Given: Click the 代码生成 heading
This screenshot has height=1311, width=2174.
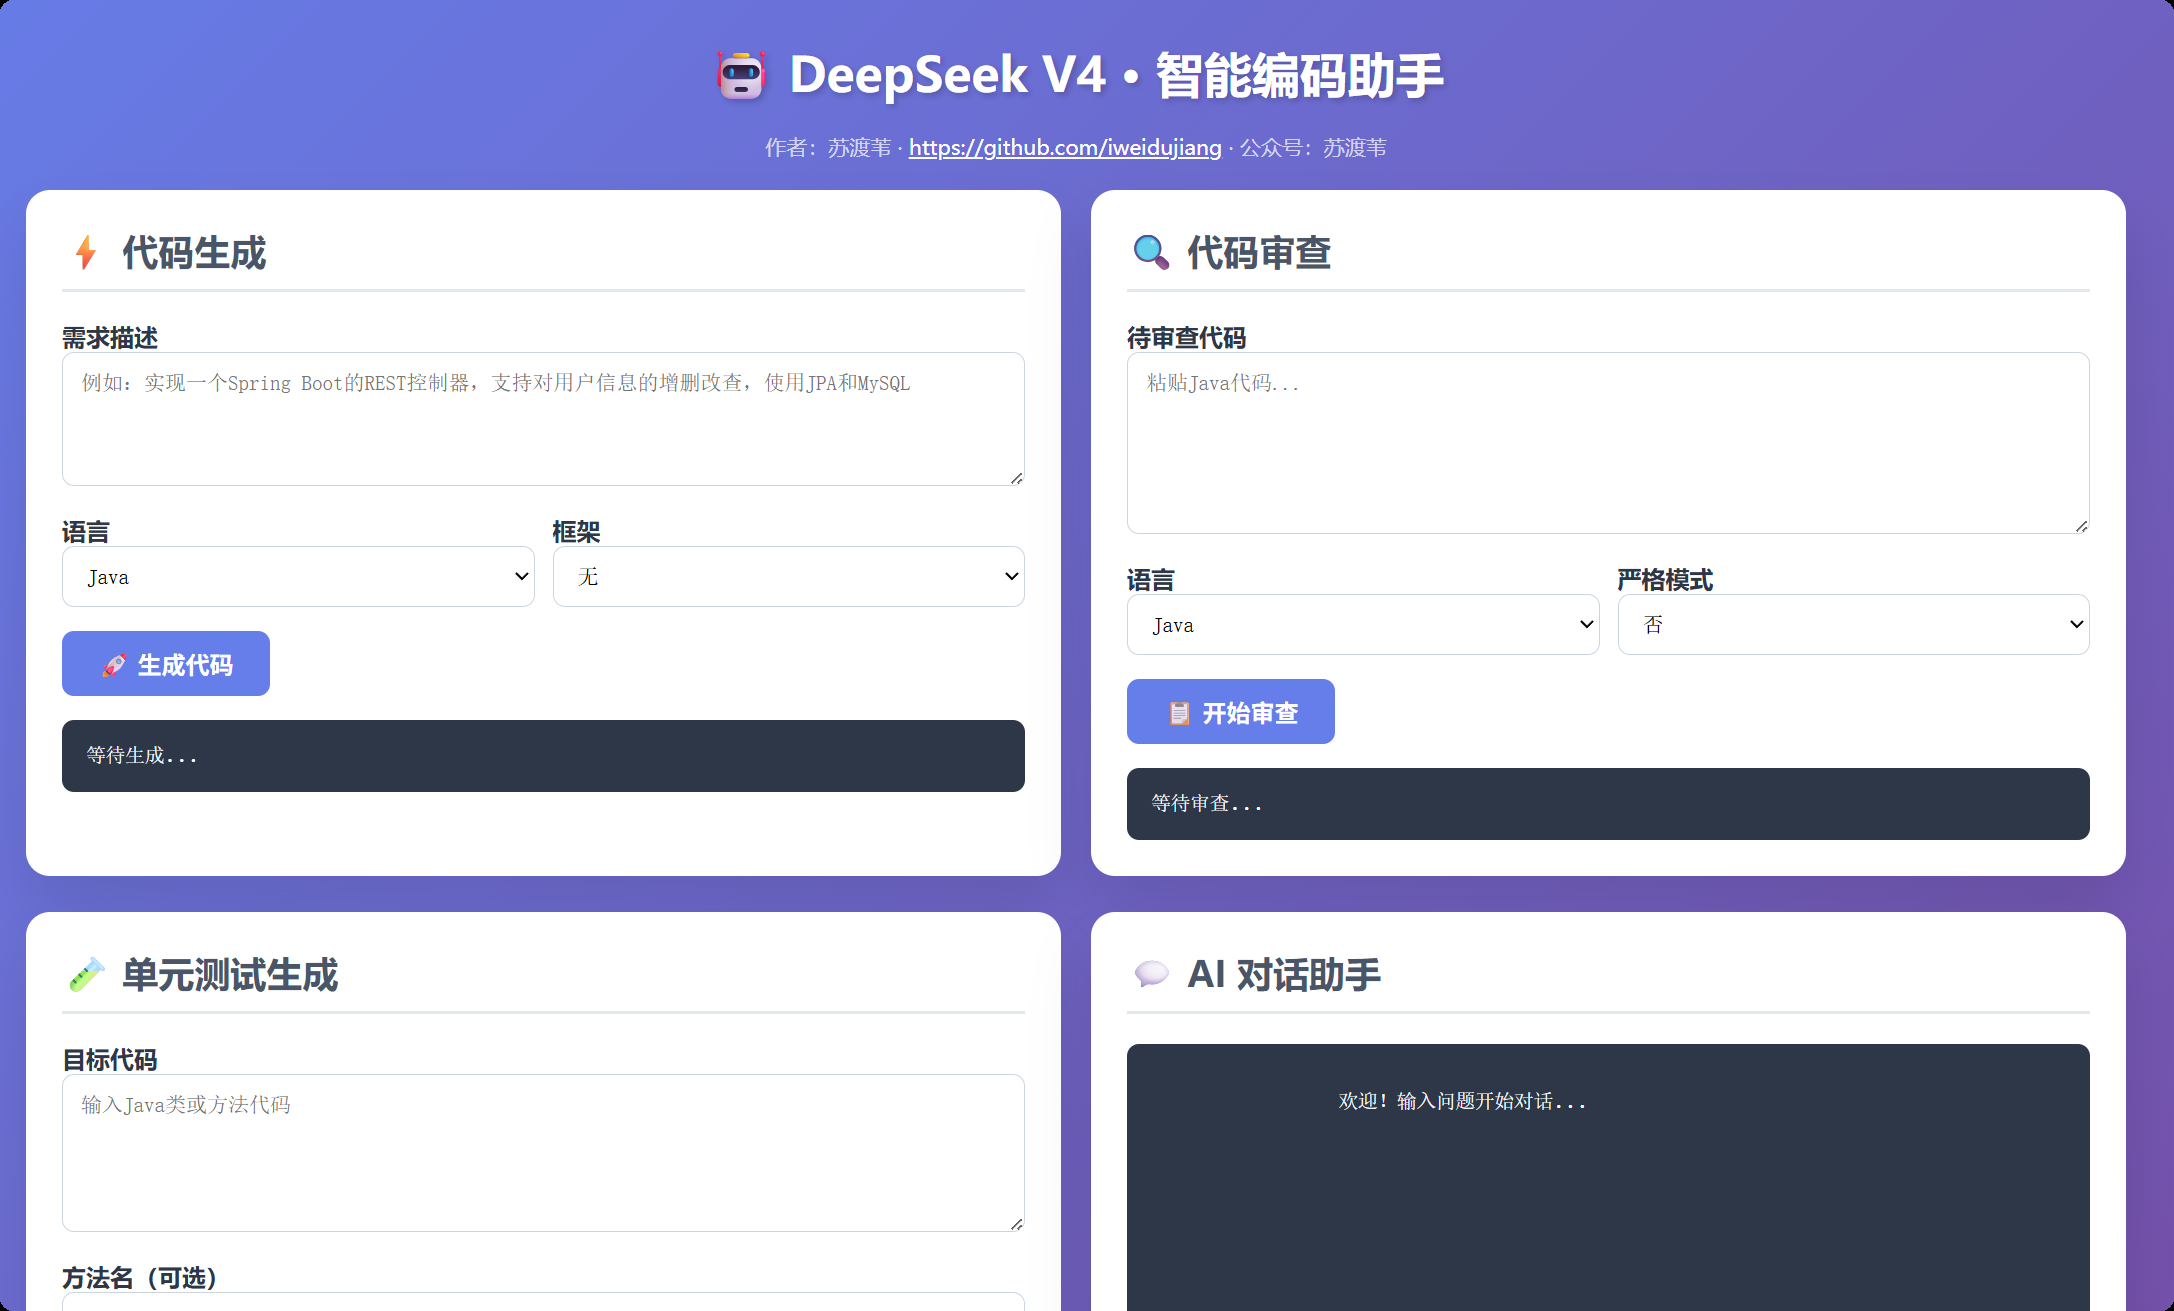Looking at the screenshot, I should coord(194,253).
